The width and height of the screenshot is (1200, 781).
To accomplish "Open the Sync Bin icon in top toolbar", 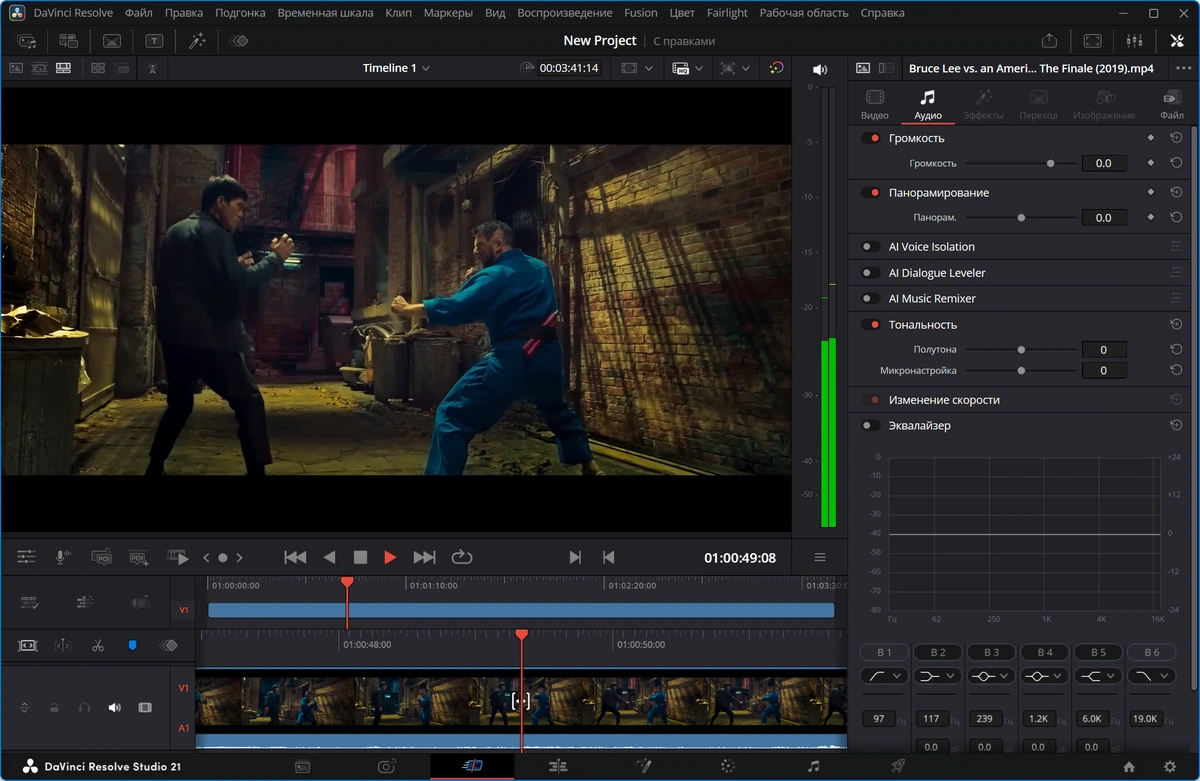I will click(x=68, y=41).
